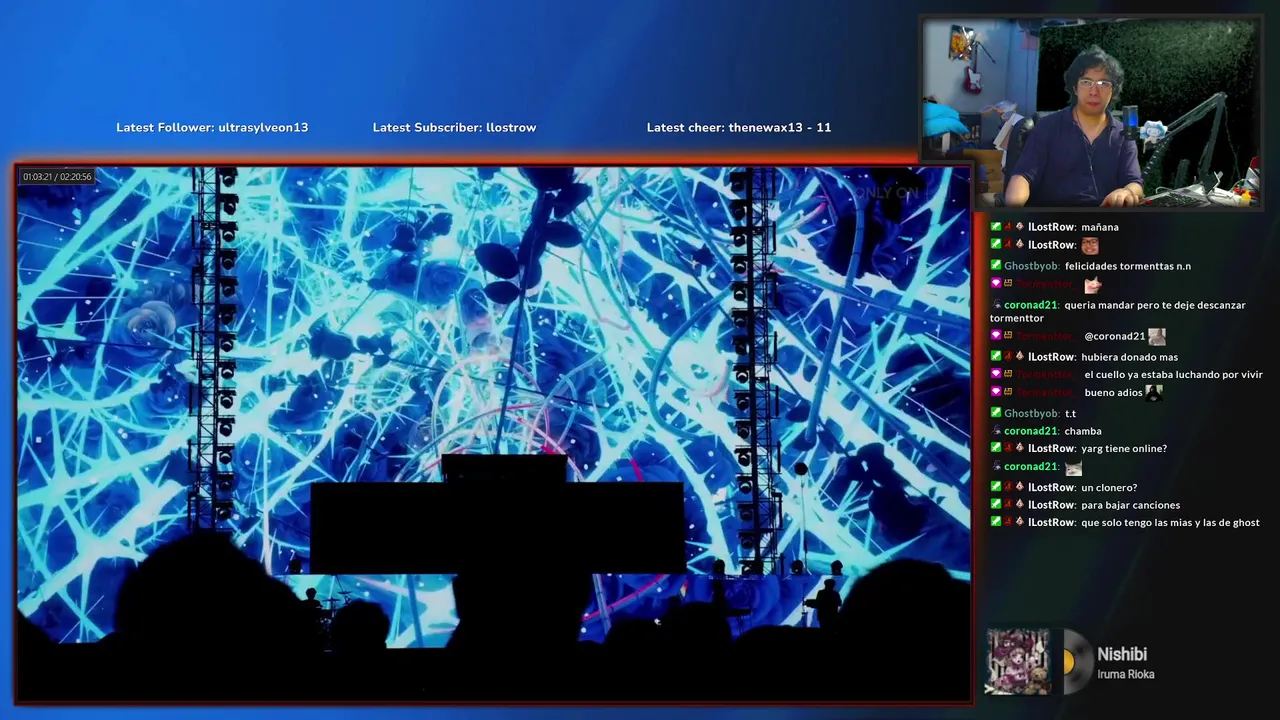
Task: Click ILostRow's message "mañana"
Action: click(1100, 227)
